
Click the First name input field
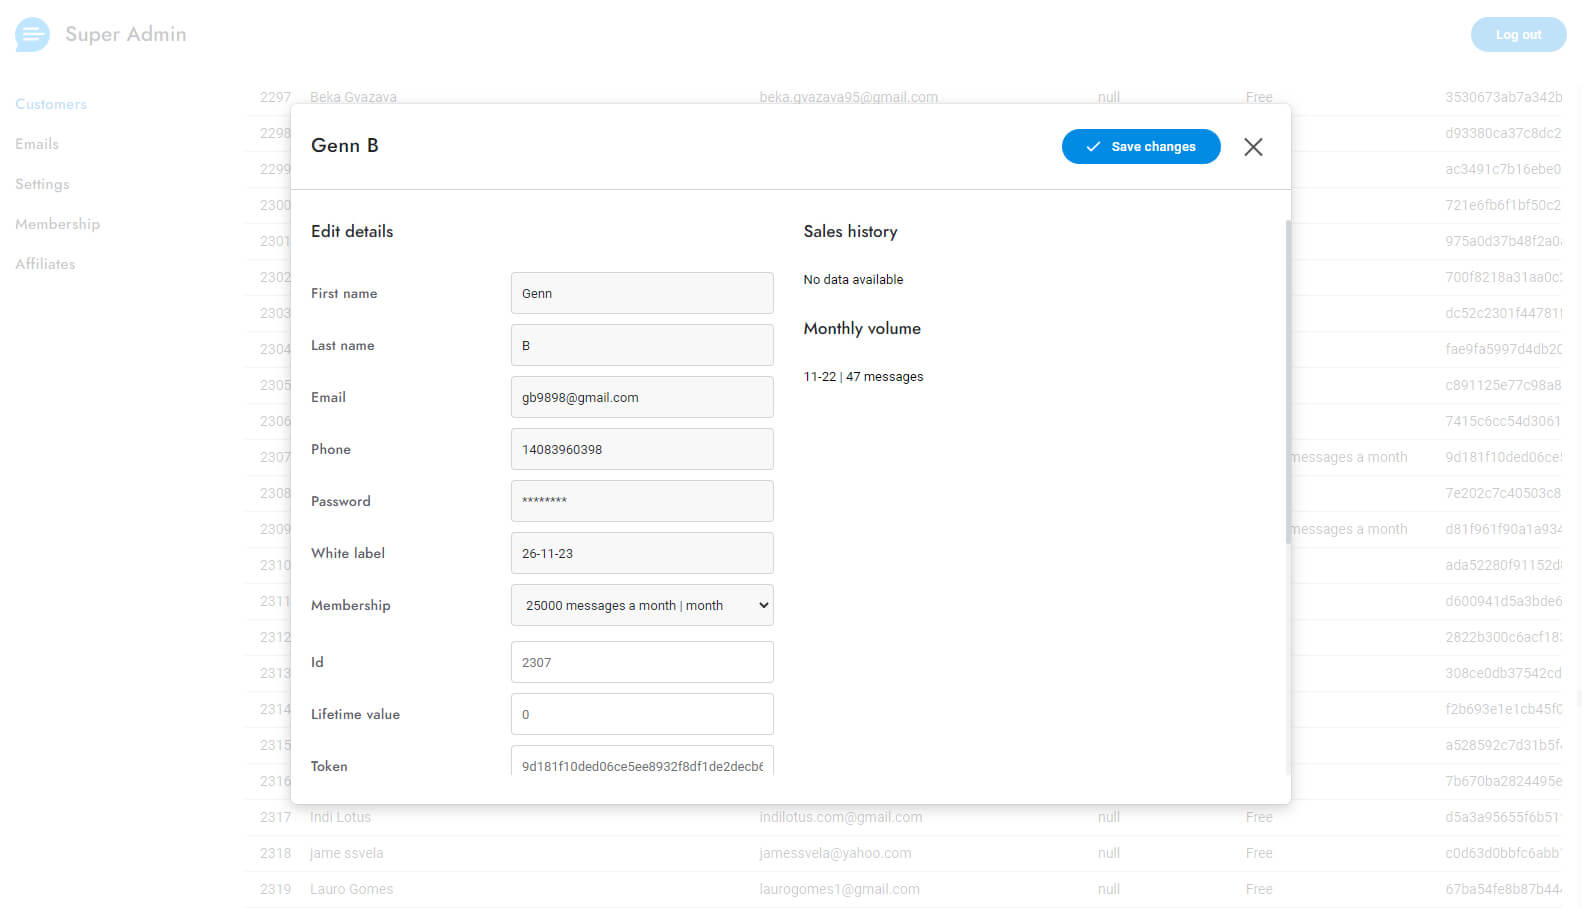coord(642,293)
